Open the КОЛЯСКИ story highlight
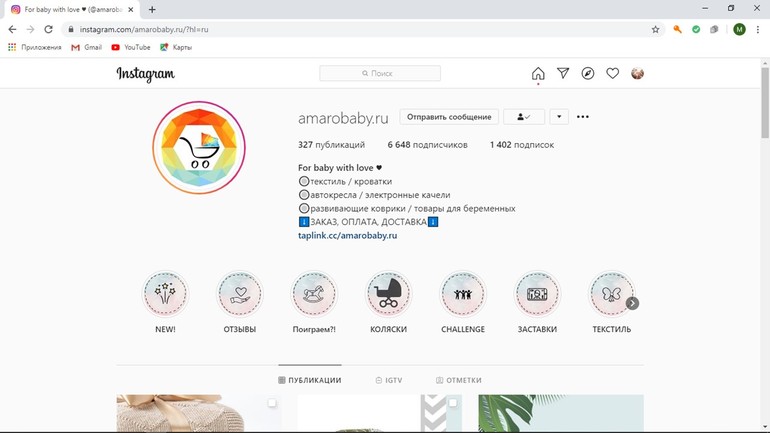This screenshot has width=770, height=433. point(388,295)
